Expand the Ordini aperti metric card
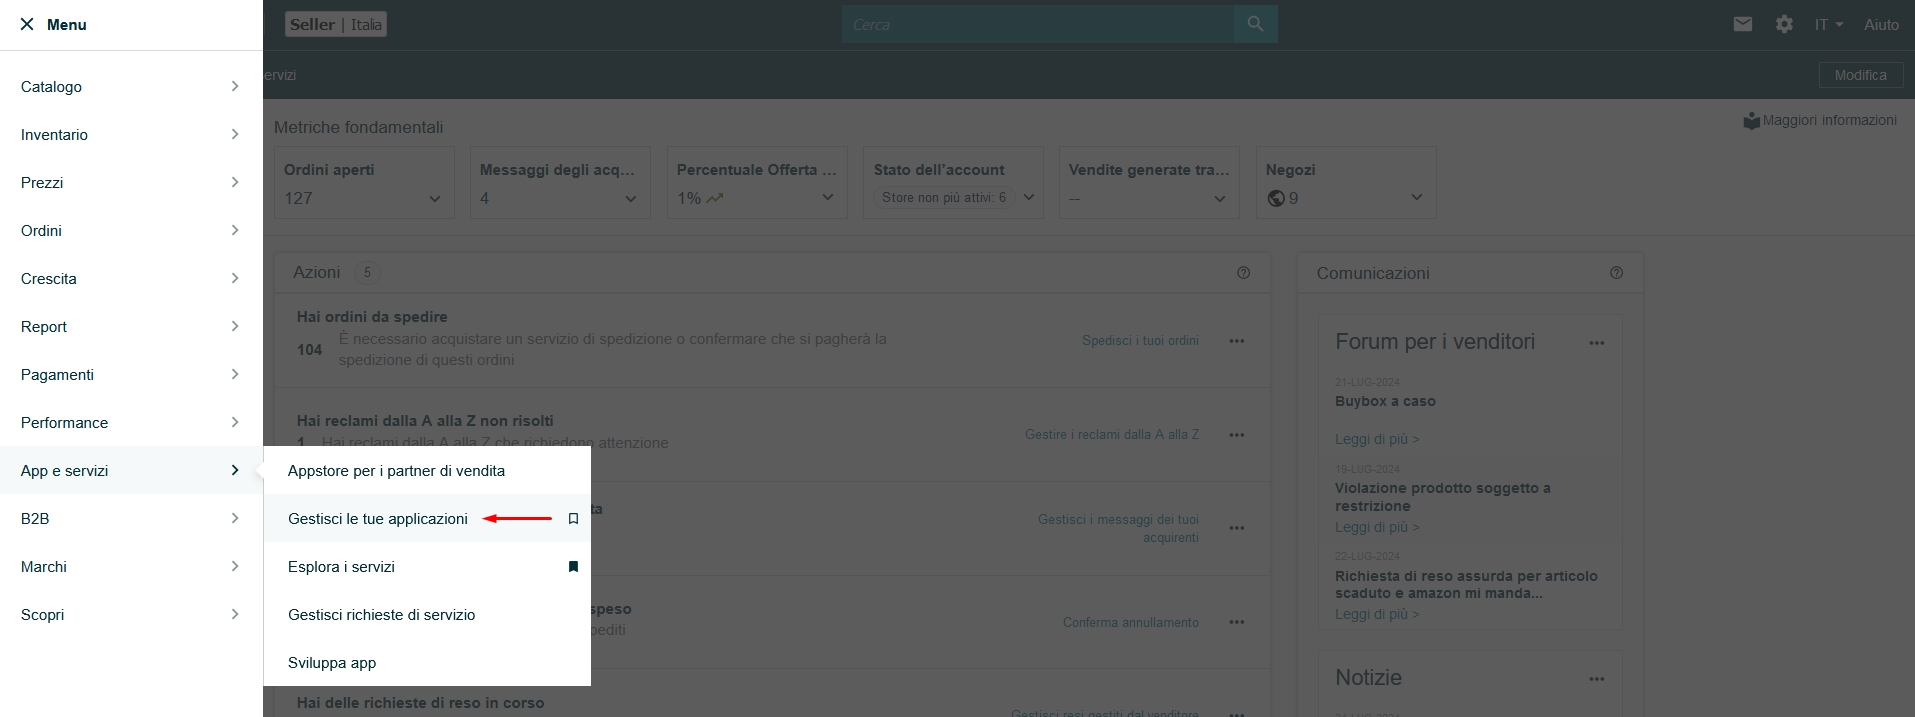 coord(434,198)
